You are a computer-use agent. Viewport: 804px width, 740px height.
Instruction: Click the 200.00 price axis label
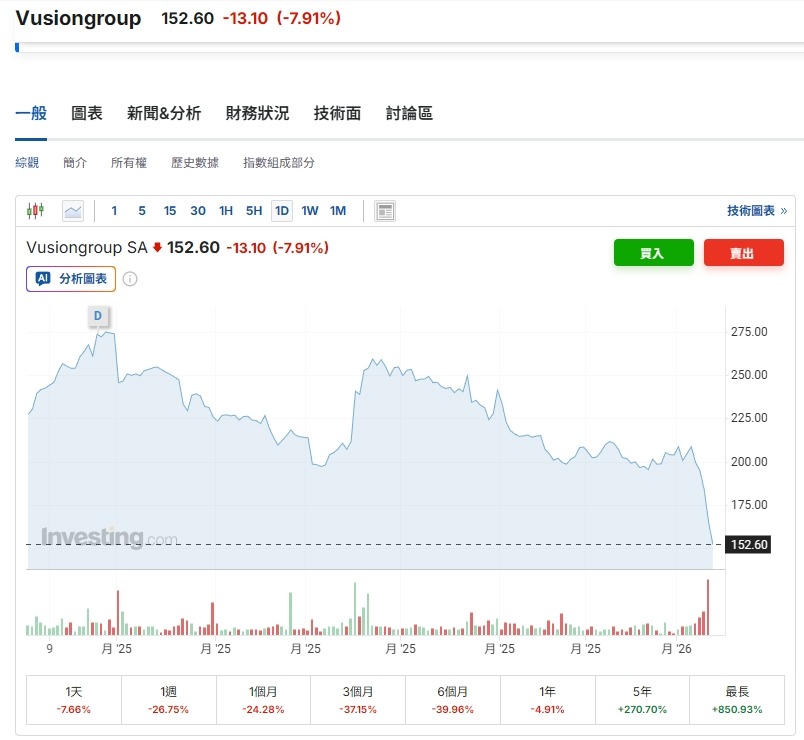[749, 462]
